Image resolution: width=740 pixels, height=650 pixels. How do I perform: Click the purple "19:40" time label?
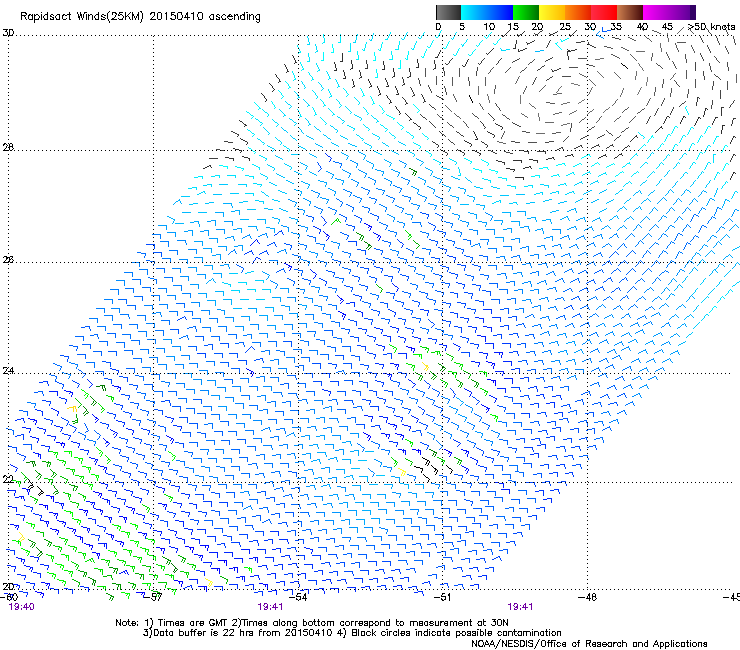(x=22, y=607)
